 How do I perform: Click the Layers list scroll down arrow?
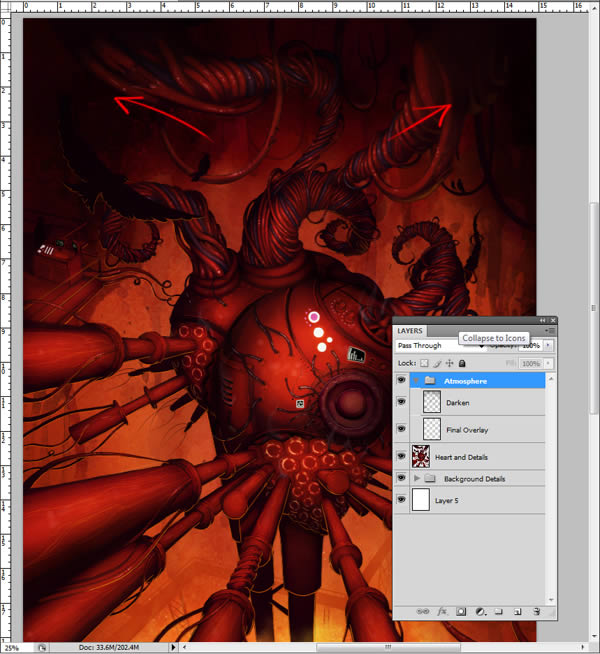click(x=551, y=599)
